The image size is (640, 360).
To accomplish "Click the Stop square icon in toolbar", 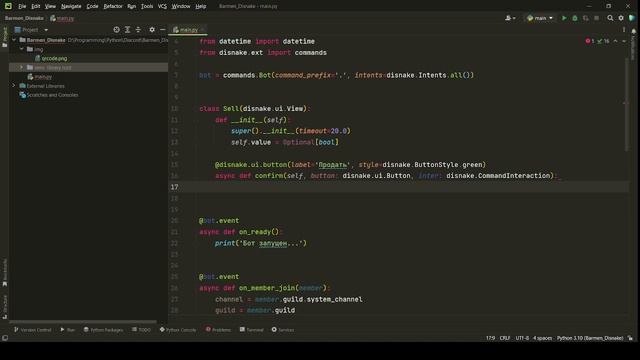I will [x=596, y=18].
